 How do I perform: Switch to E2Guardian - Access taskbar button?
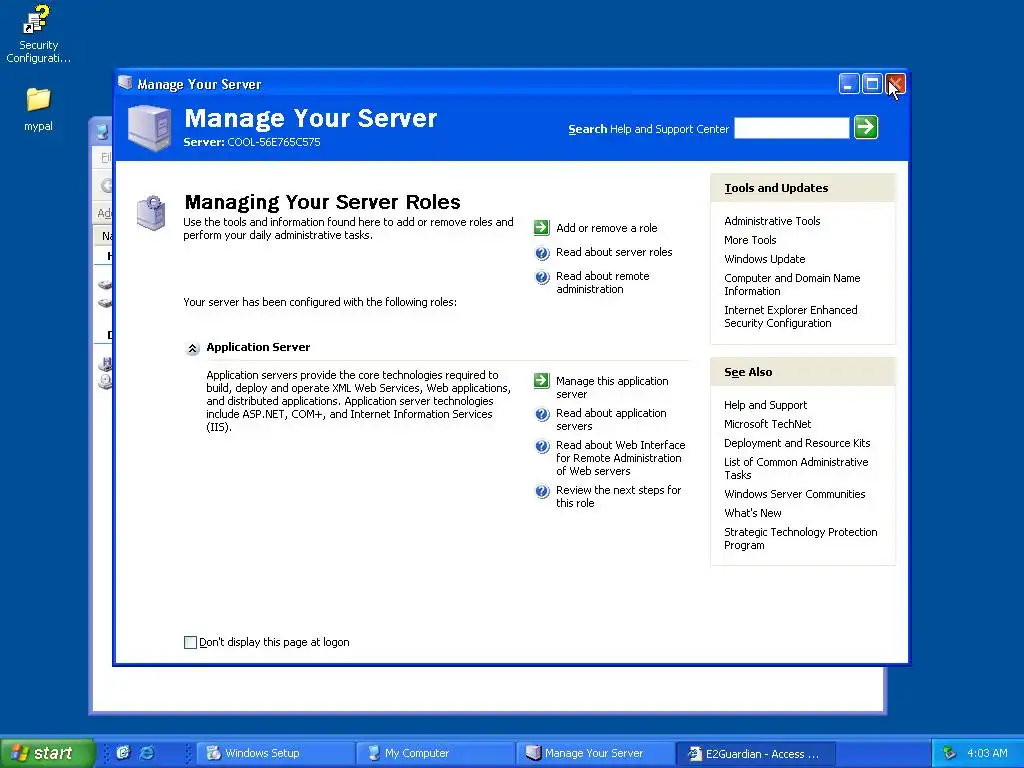(x=756, y=753)
